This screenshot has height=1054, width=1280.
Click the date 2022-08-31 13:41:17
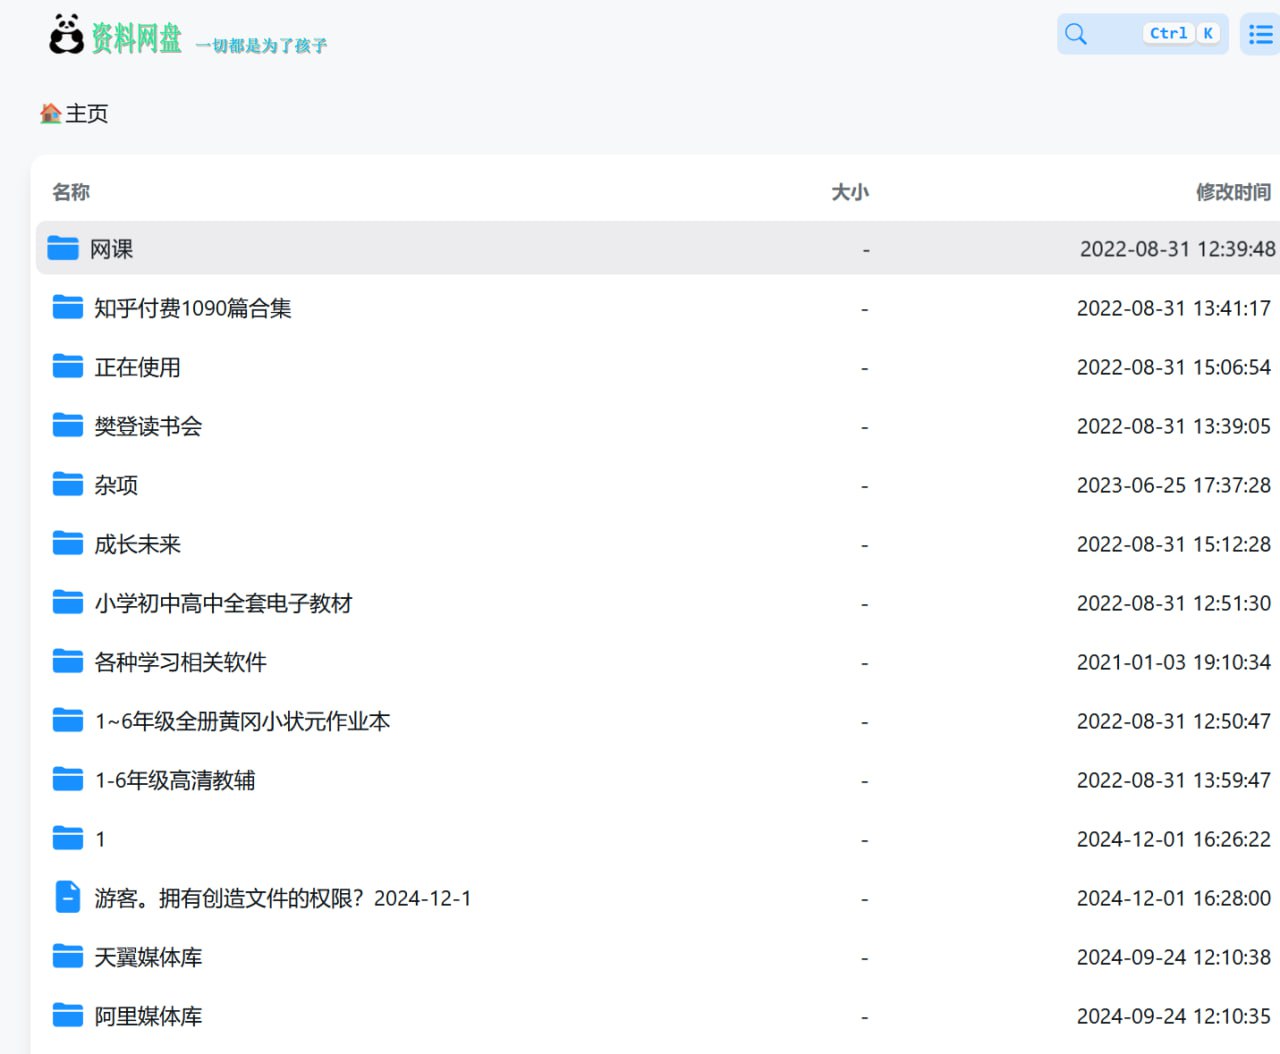pos(1173,308)
